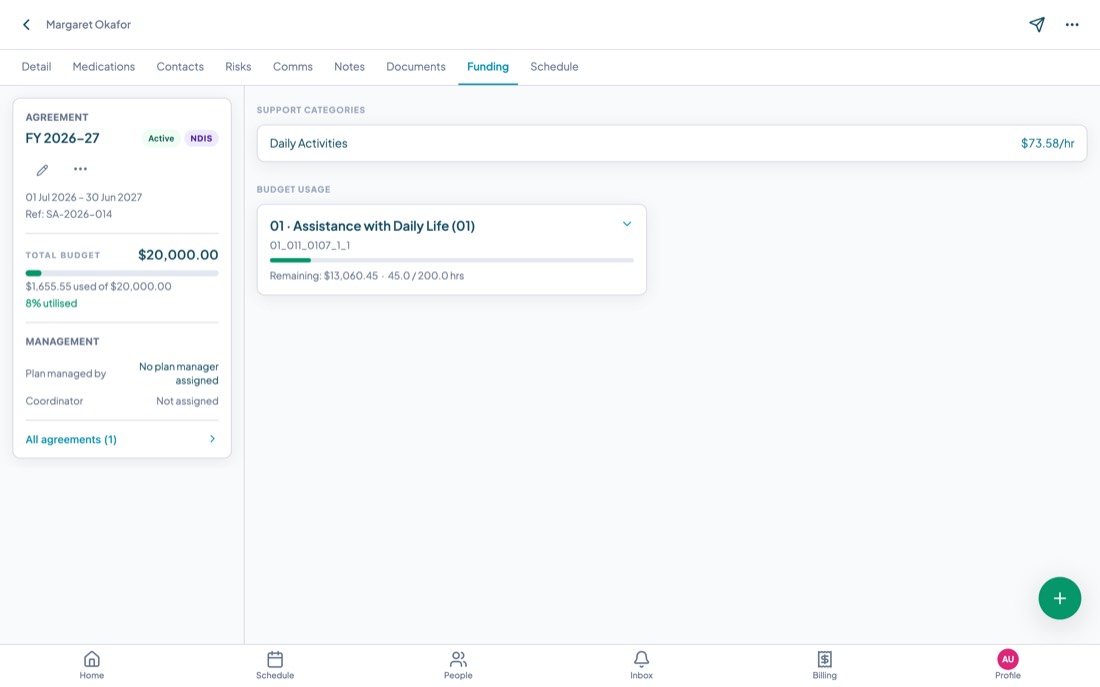The width and height of the screenshot is (1100, 687).
Task: Open the Documents tab
Action: pos(416,67)
